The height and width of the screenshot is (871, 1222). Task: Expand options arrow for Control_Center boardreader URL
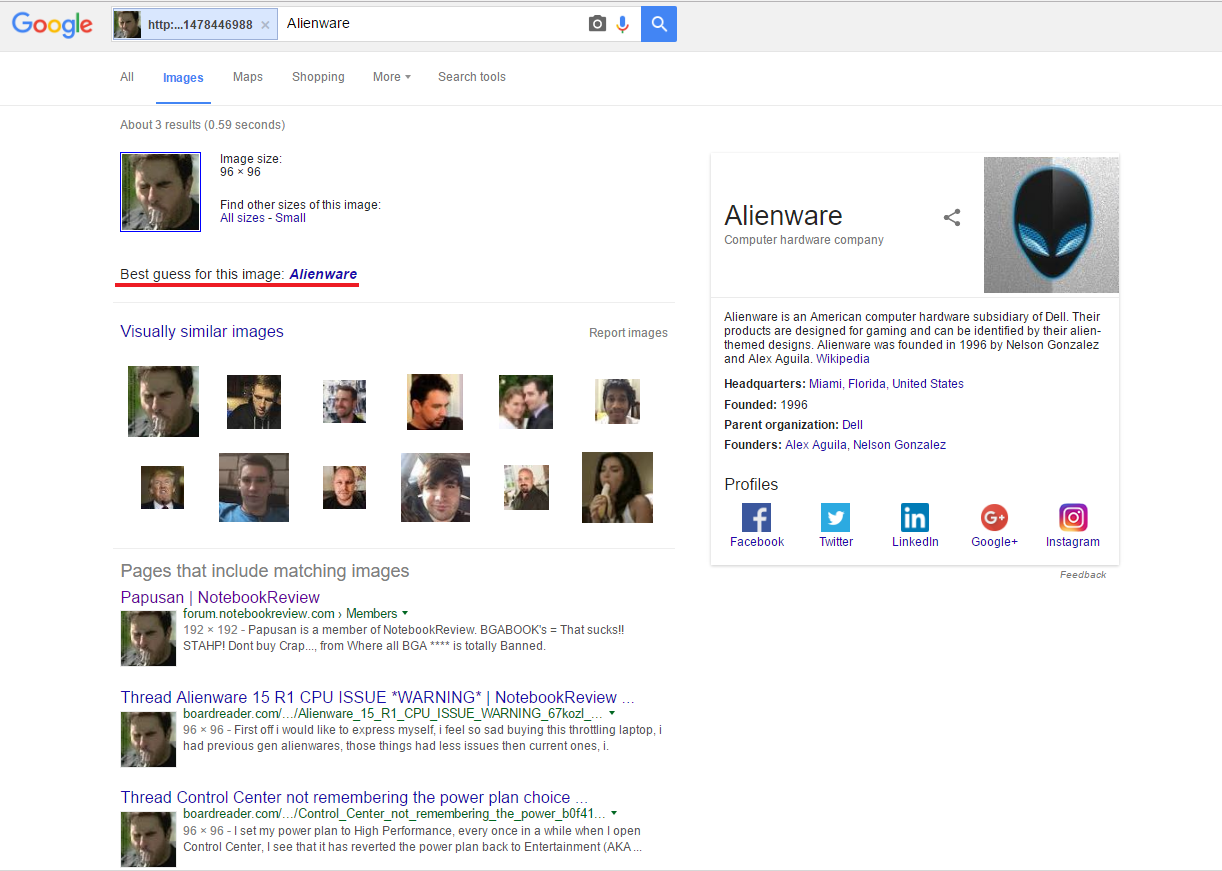pos(614,814)
